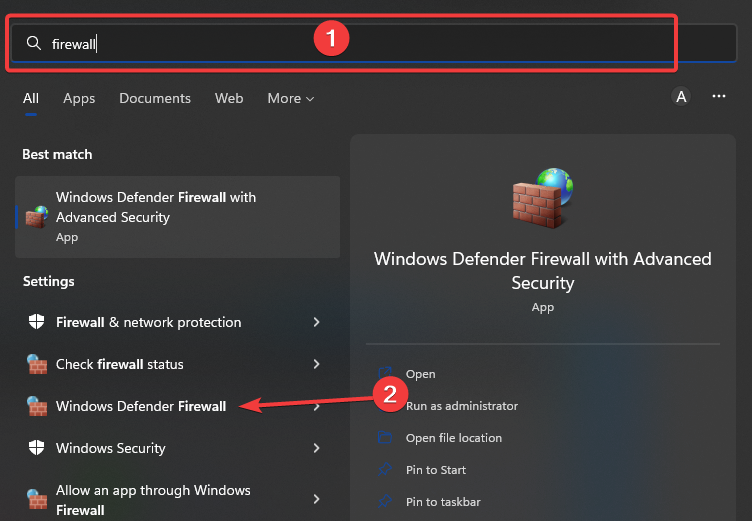Click firewall icon beside Allow an app through Windows Firewall
Image resolution: width=752 pixels, height=521 pixels.
click(36, 499)
